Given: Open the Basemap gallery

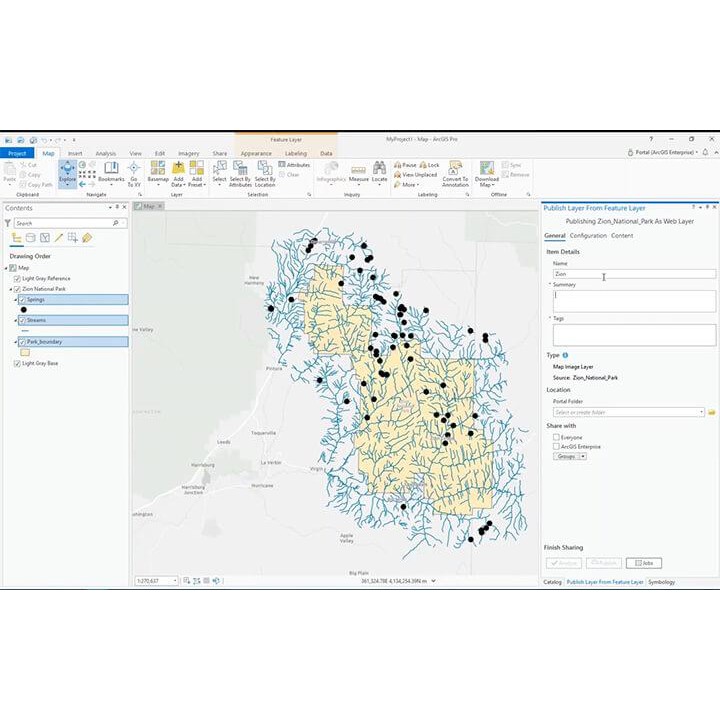Looking at the screenshot, I should point(158,172).
